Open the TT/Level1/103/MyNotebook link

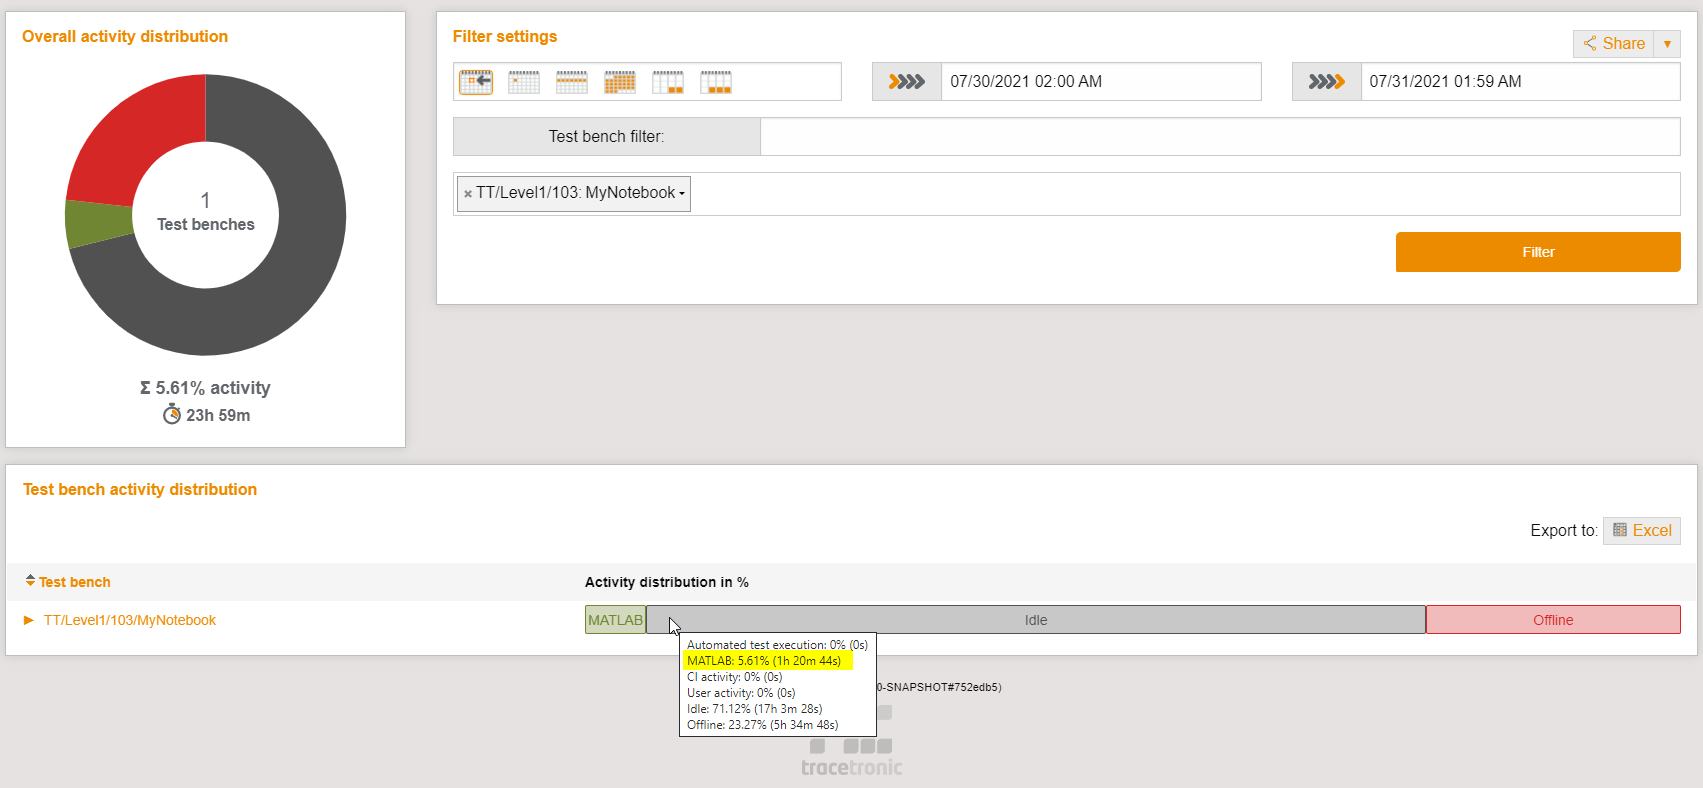(130, 620)
